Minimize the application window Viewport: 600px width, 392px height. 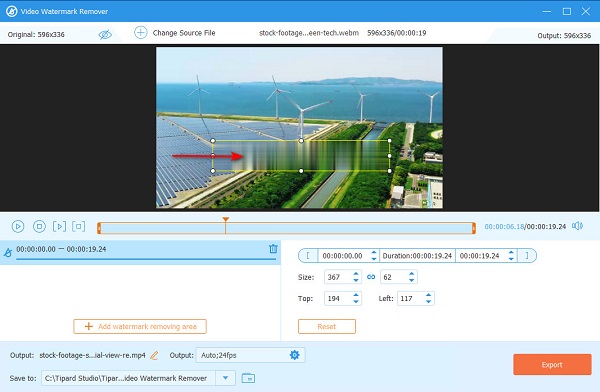click(547, 11)
